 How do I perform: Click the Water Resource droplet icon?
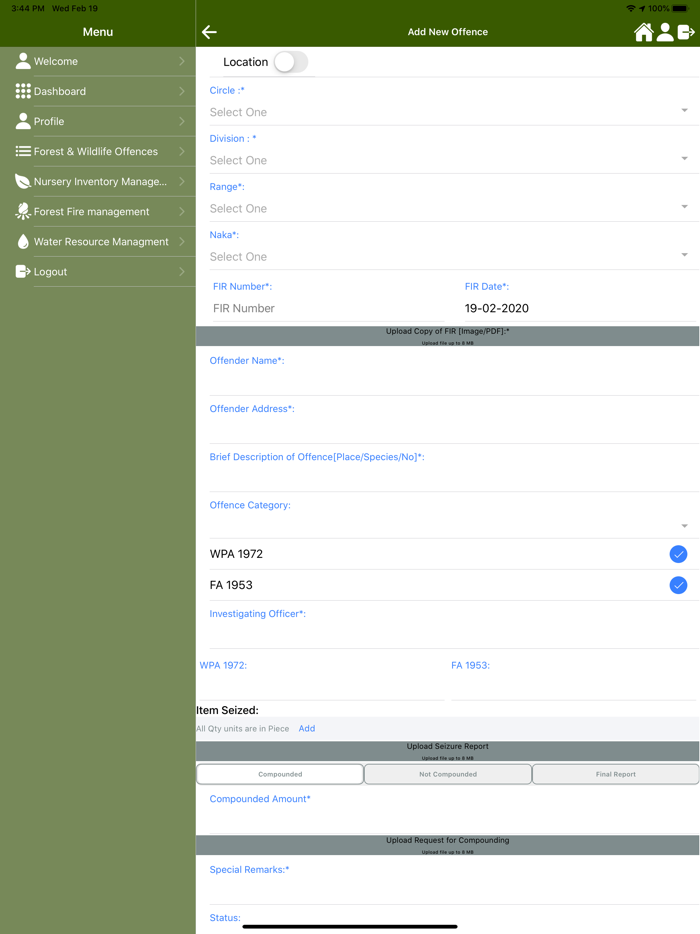23,241
